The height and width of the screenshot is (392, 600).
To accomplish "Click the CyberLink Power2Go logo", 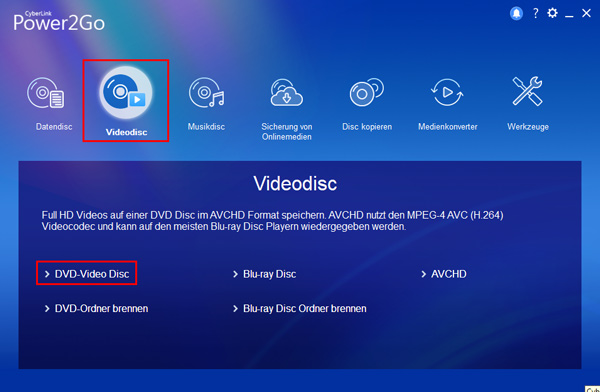I will 59,21.
